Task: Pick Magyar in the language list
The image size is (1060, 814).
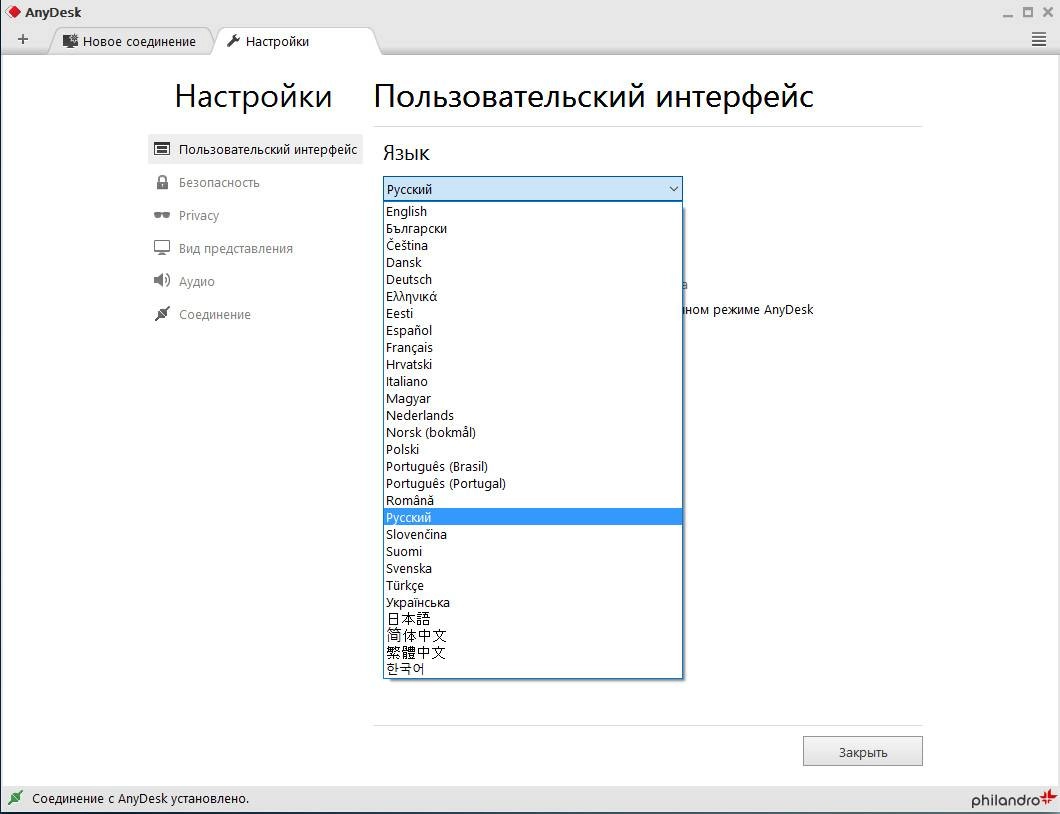Action: pos(533,398)
